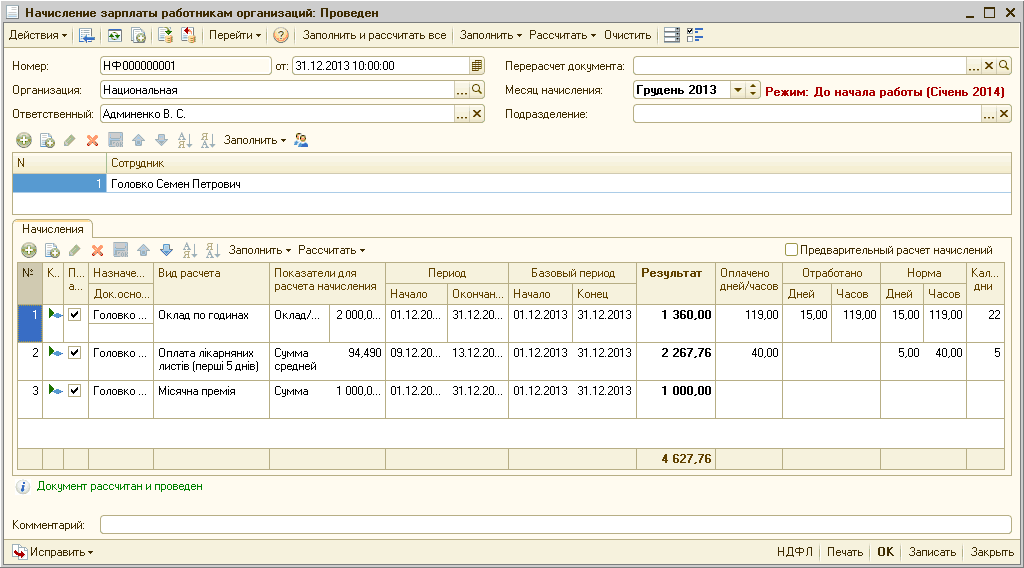Click the Очистить button

pyautogui.click(x=628, y=35)
